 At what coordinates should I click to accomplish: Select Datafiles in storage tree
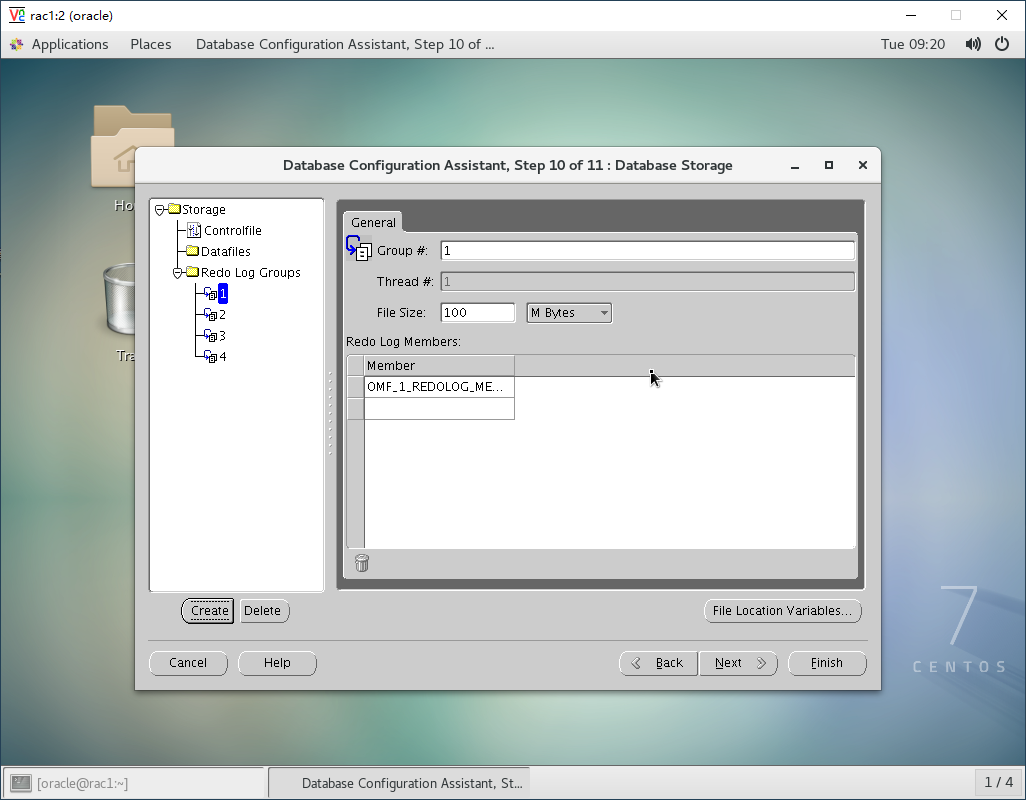click(x=226, y=251)
